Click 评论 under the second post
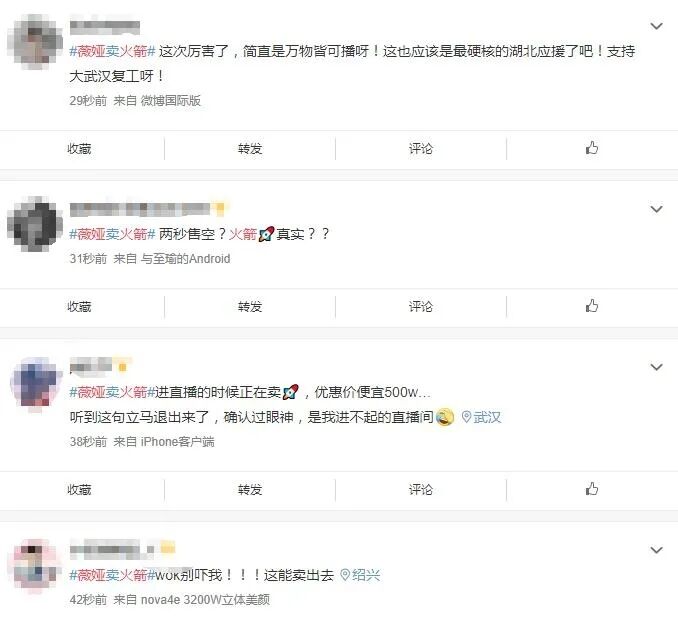This screenshot has height=624, width=678. click(421, 307)
